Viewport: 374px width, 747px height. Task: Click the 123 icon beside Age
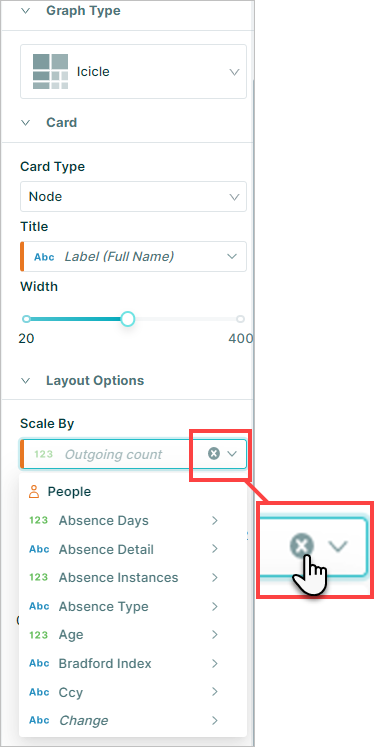pyautogui.click(x=39, y=635)
